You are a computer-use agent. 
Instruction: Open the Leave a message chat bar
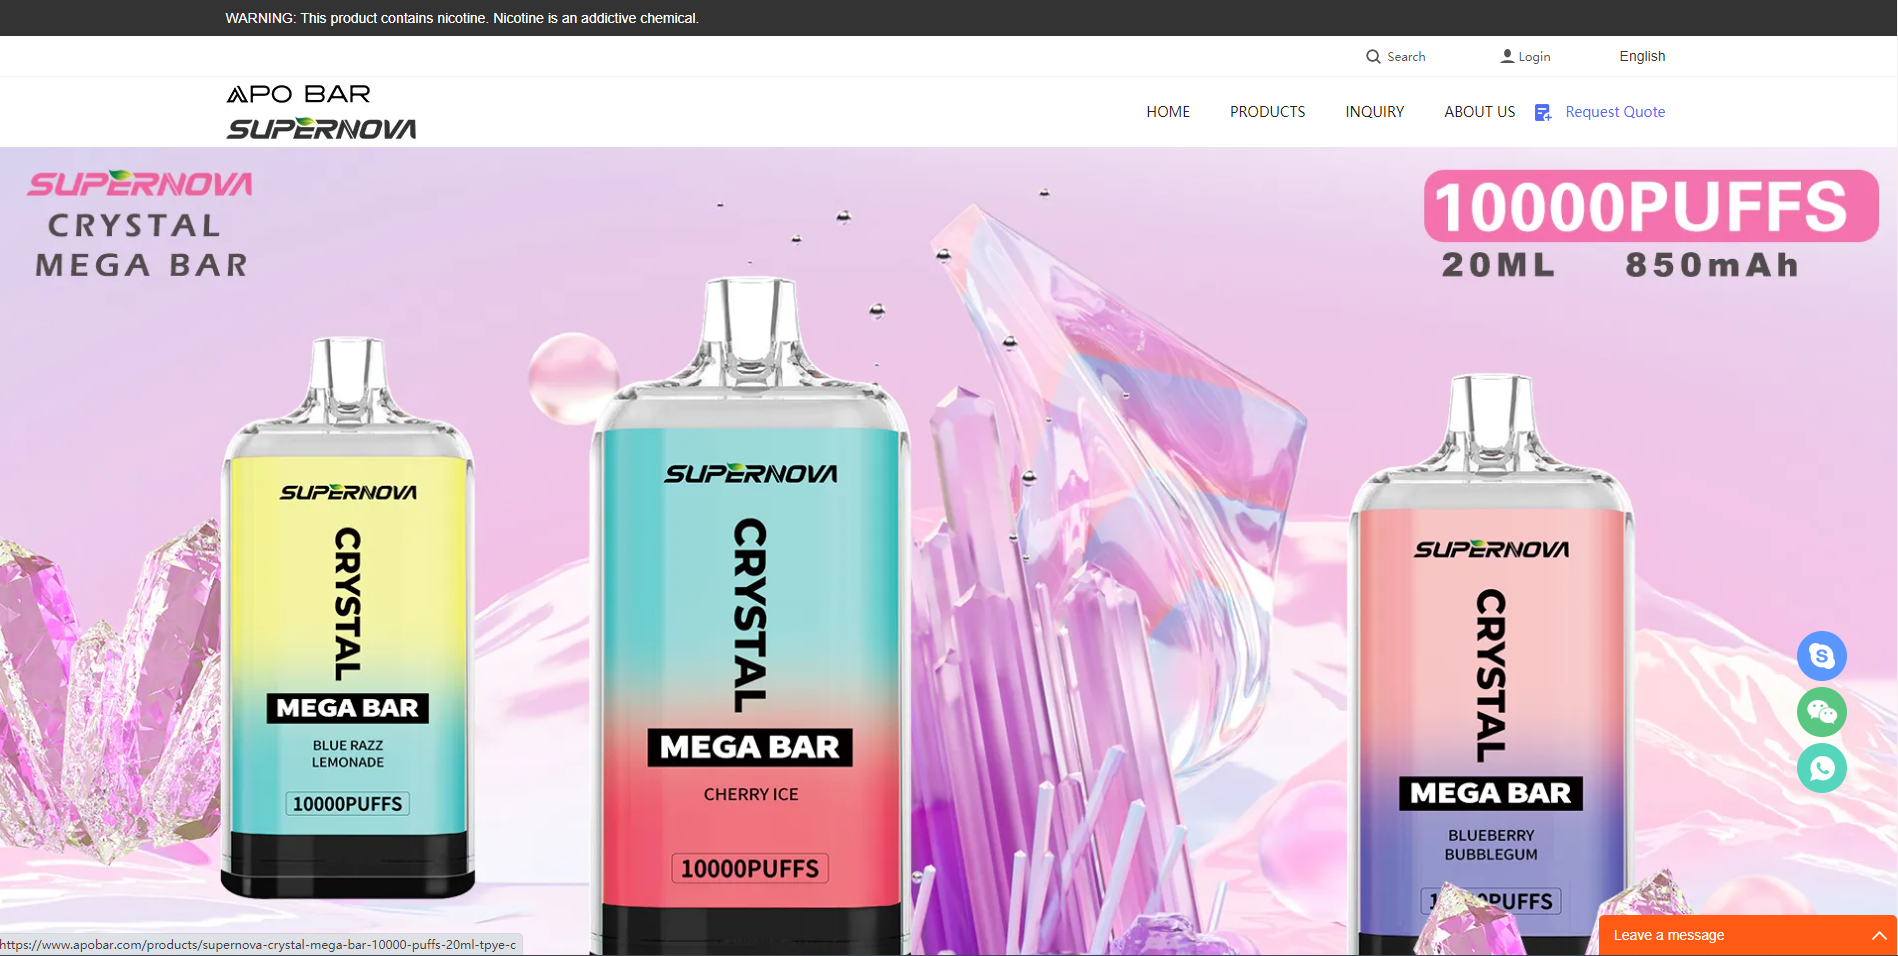coord(1747,935)
